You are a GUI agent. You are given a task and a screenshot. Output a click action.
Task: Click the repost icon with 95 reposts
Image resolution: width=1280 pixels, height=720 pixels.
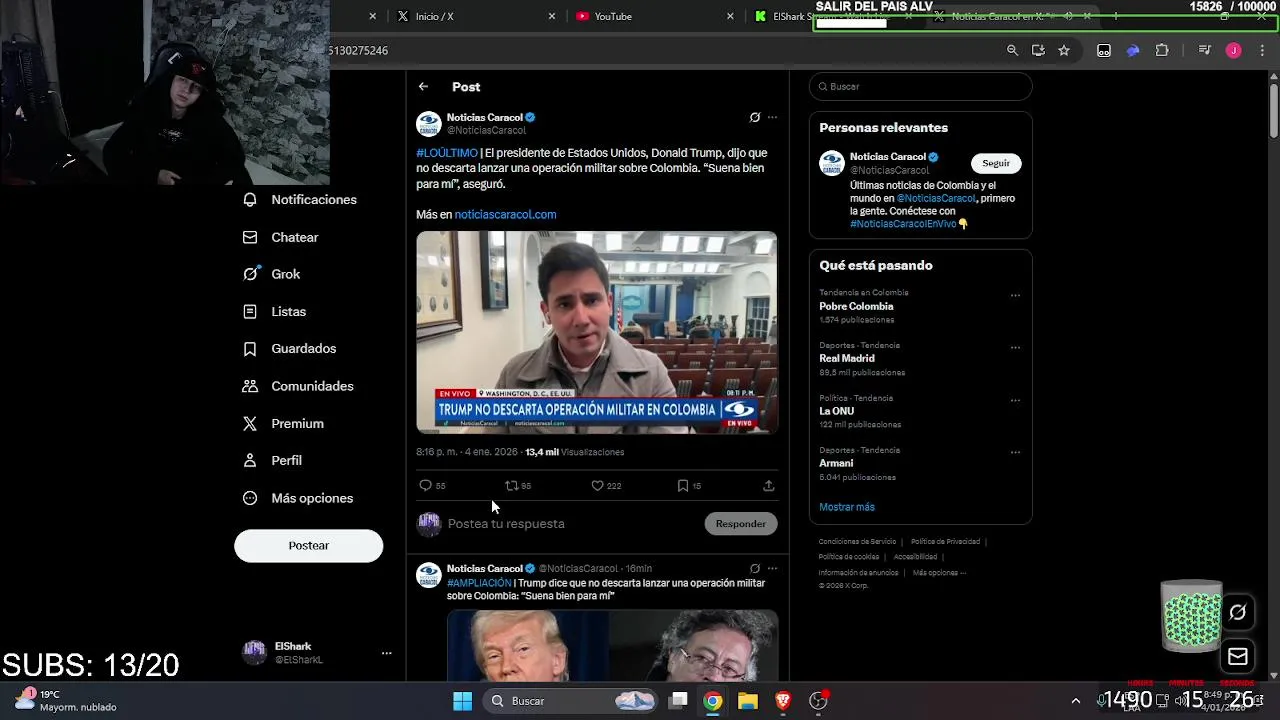coord(511,486)
